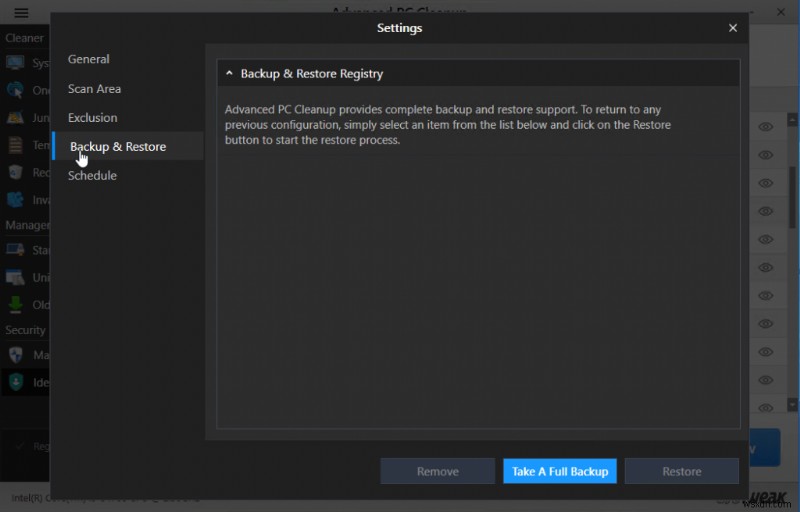Screen dimensions: 800x512
Task: Switch to the General settings tab
Action: point(88,59)
